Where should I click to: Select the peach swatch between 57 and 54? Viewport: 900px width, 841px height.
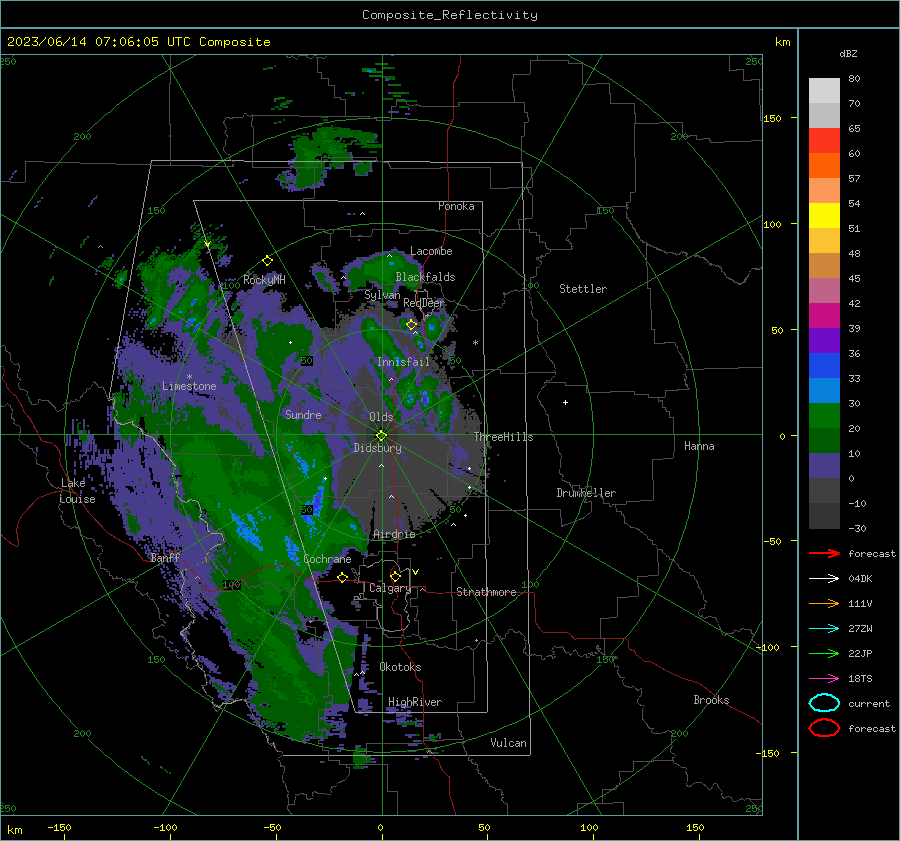(824, 190)
